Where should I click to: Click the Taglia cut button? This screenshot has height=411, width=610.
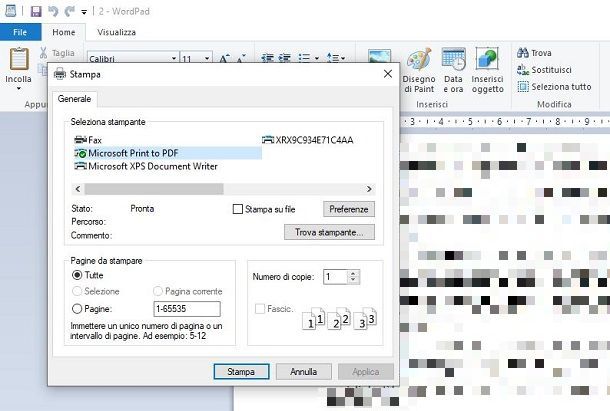57,53
